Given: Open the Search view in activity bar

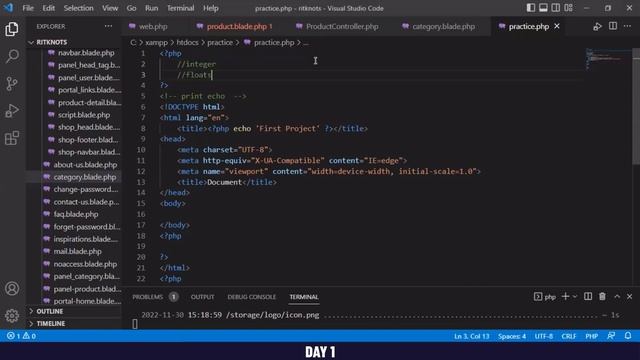Looking at the screenshot, I should pyautogui.click(x=12, y=56).
